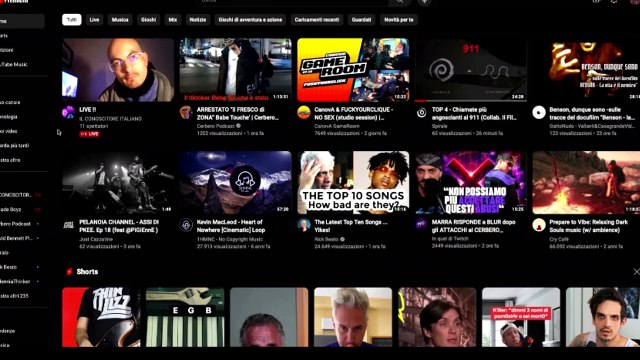Select the Notizie filter chip

[x=198, y=20]
